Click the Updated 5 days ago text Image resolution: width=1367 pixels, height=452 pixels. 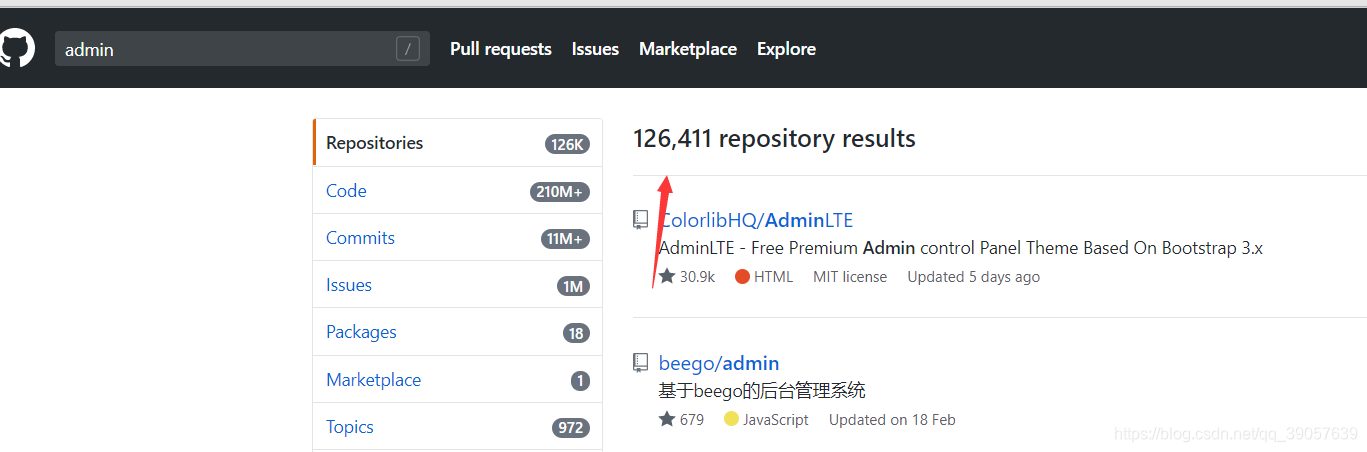coord(974,277)
